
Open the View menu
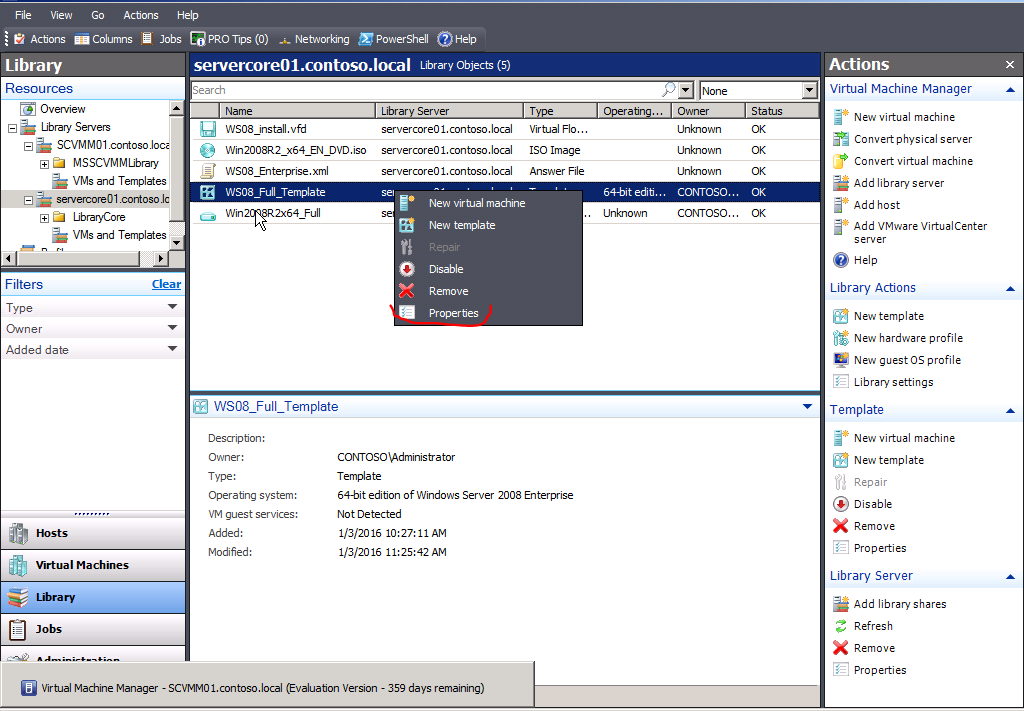point(61,15)
